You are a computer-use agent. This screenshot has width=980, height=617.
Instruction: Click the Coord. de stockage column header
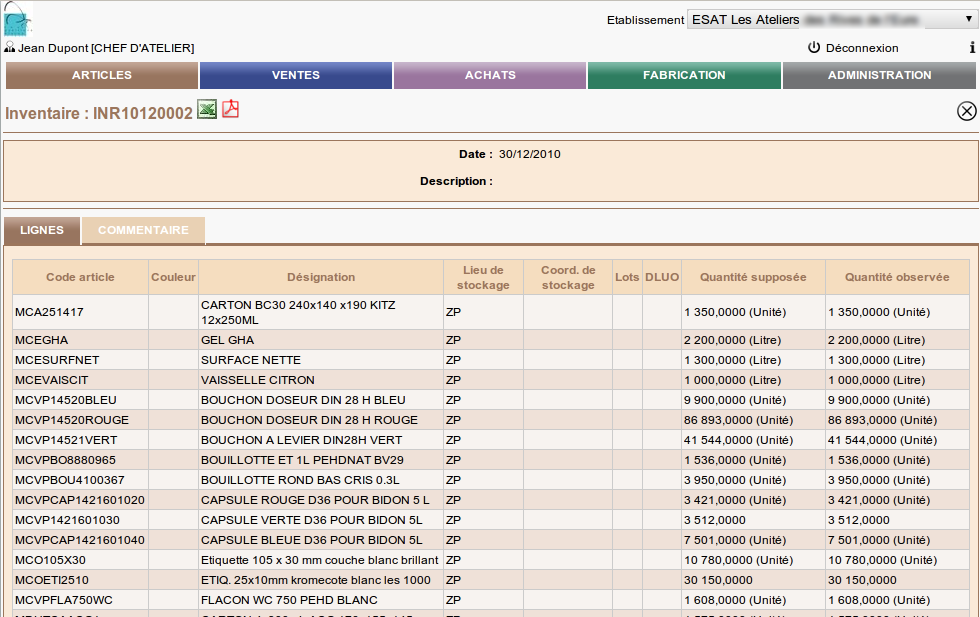click(x=568, y=277)
